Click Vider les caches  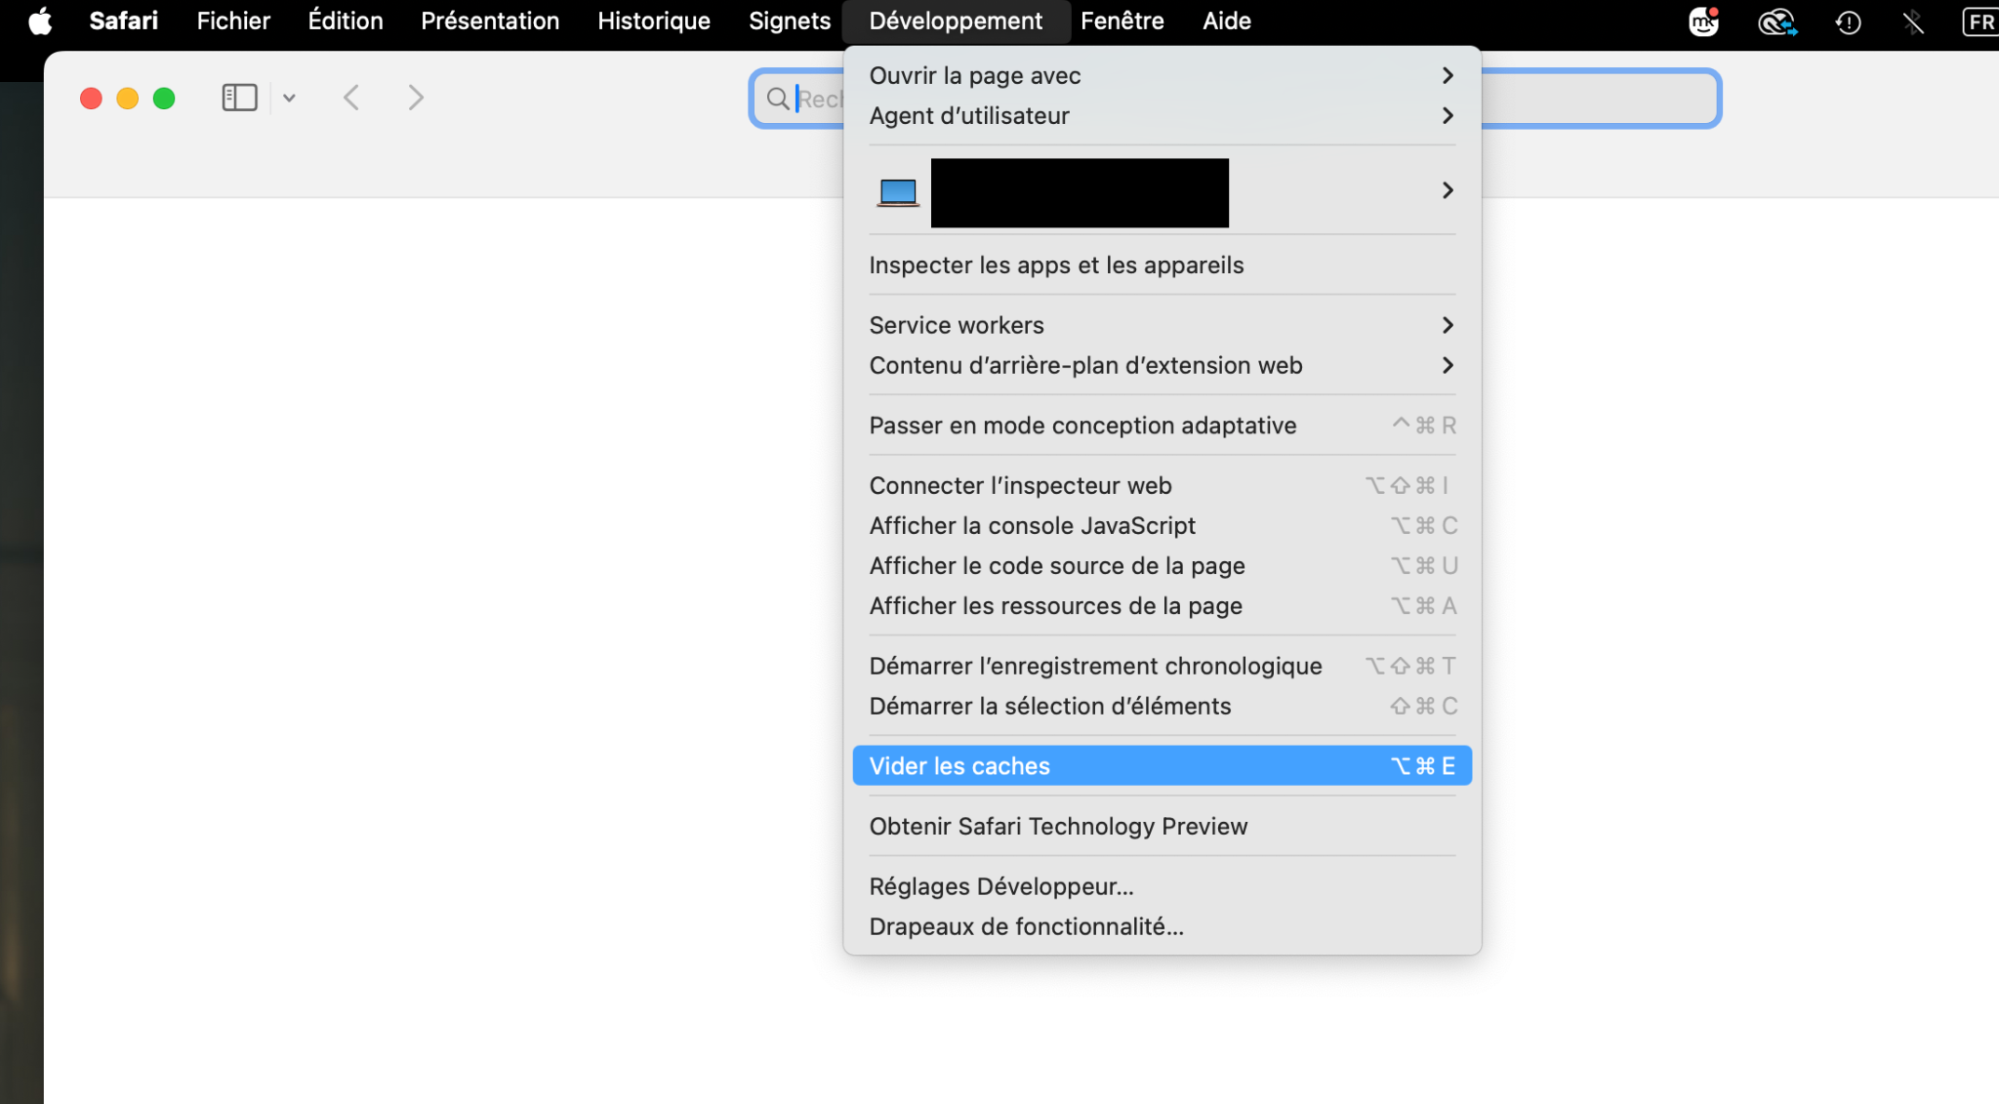pos(1162,766)
